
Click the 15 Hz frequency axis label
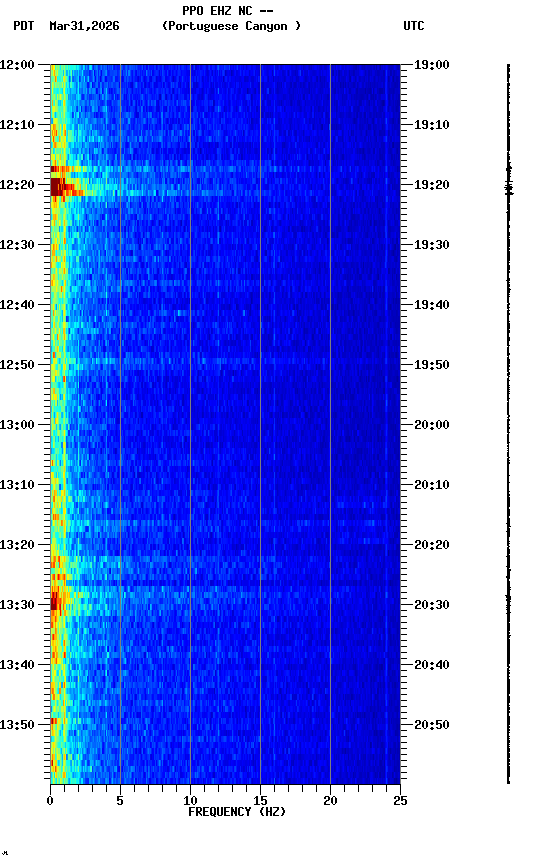click(x=260, y=801)
